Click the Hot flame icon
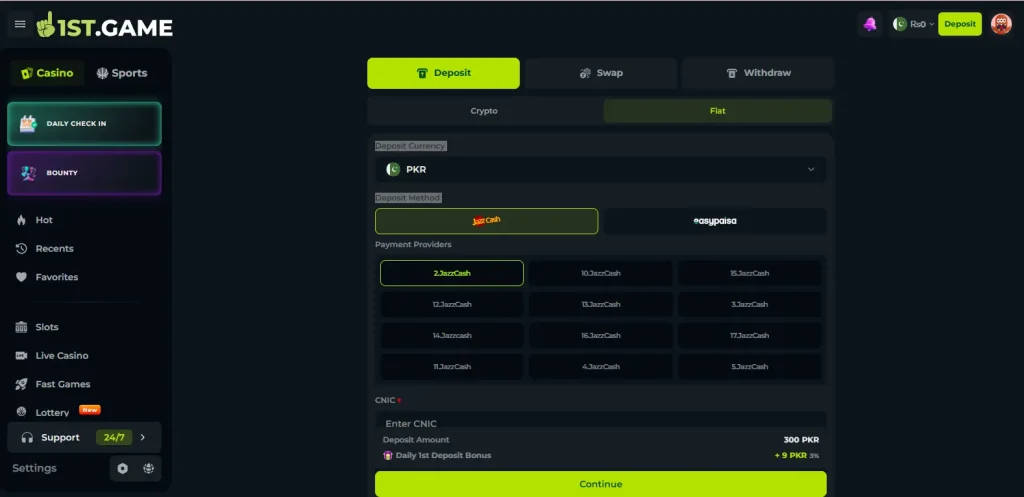 (x=22, y=220)
